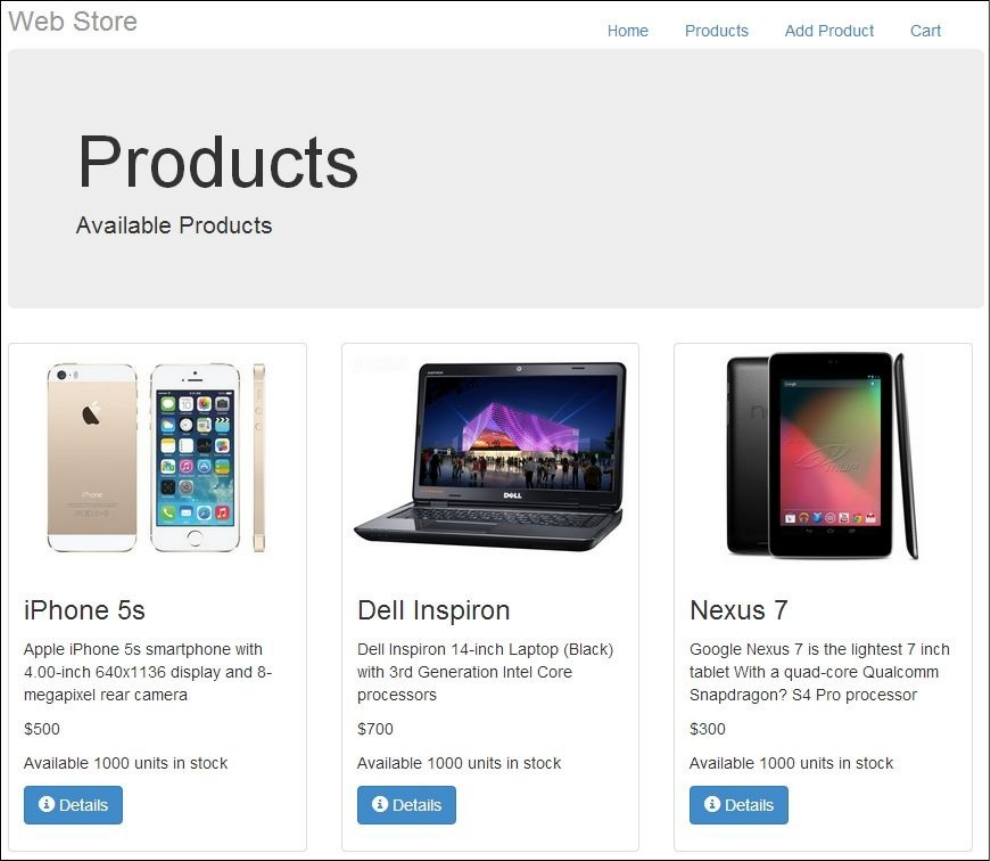Select the Nexus 7 product title
Viewport: 990px width, 861px height.
pos(739,610)
